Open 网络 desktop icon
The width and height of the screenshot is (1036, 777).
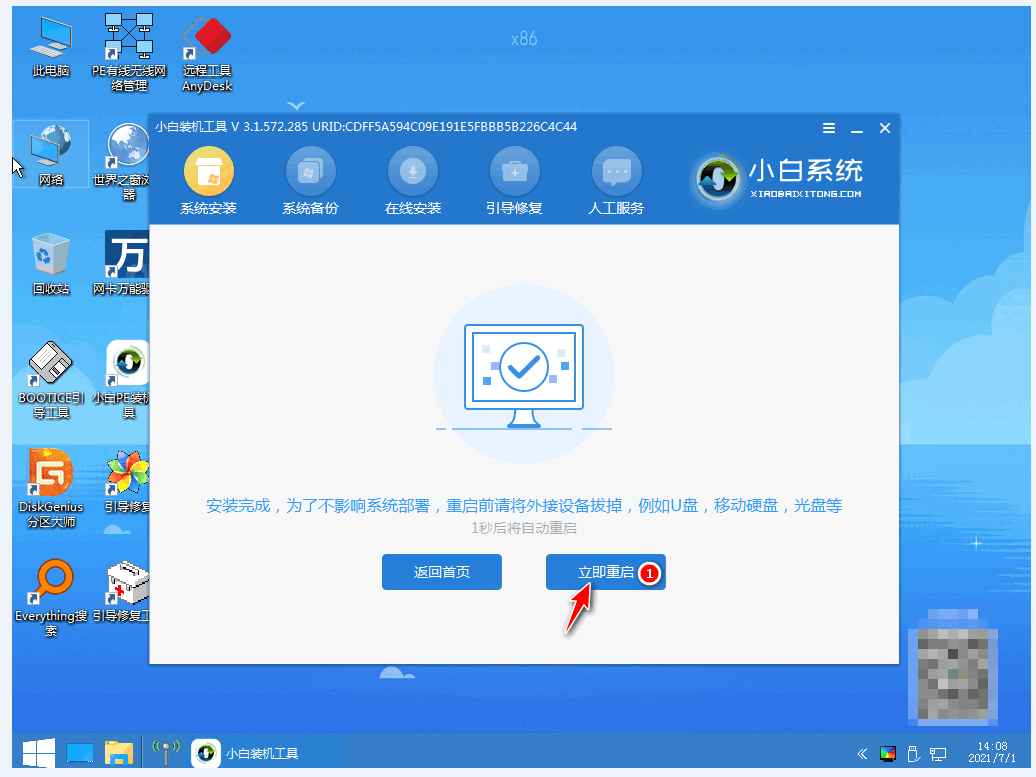[51, 155]
